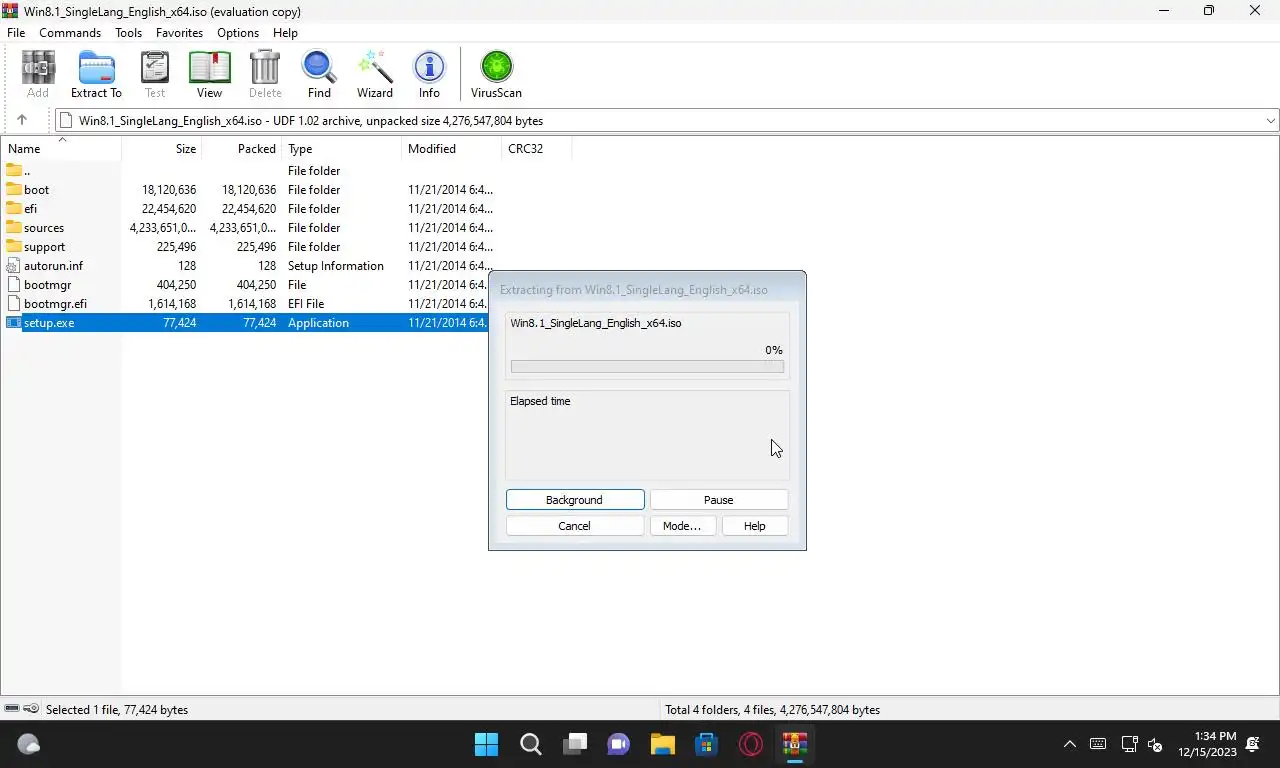This screenshot has width=1280, height=768.
Task: Click the Test archive icon
Action: [155, 75]
